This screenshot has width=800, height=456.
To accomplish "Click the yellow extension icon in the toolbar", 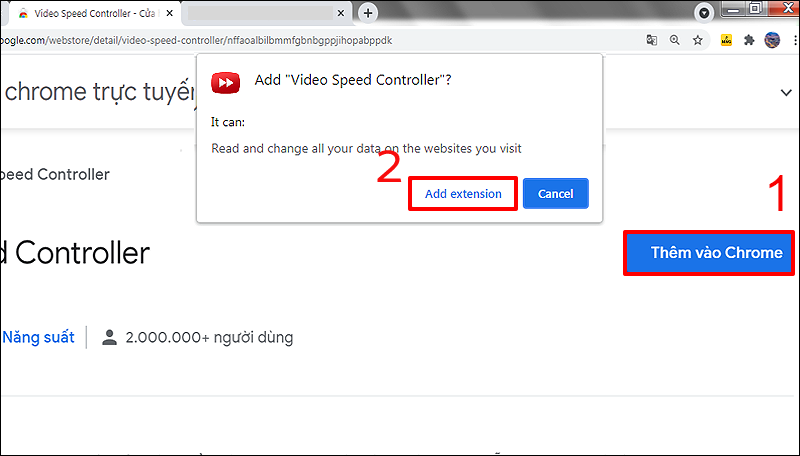I will [726, 40].
